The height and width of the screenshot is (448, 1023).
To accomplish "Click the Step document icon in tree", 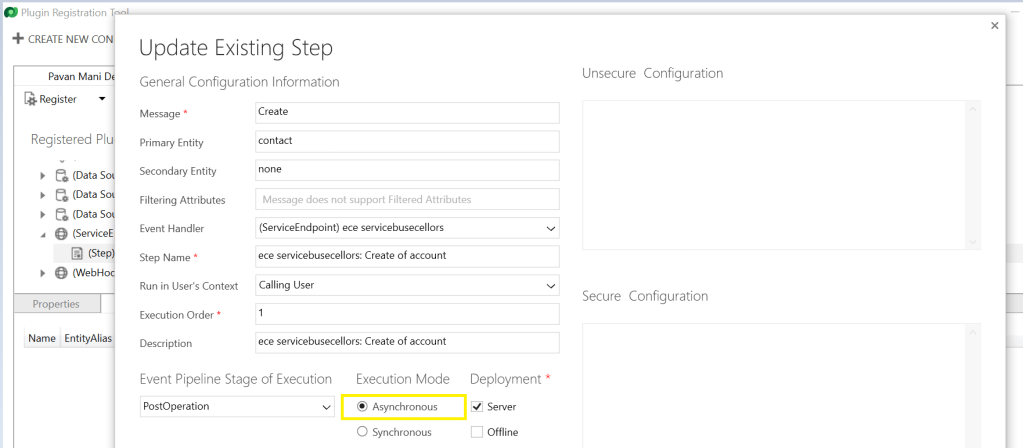I will pyautogui.click(x=77, y=253).
